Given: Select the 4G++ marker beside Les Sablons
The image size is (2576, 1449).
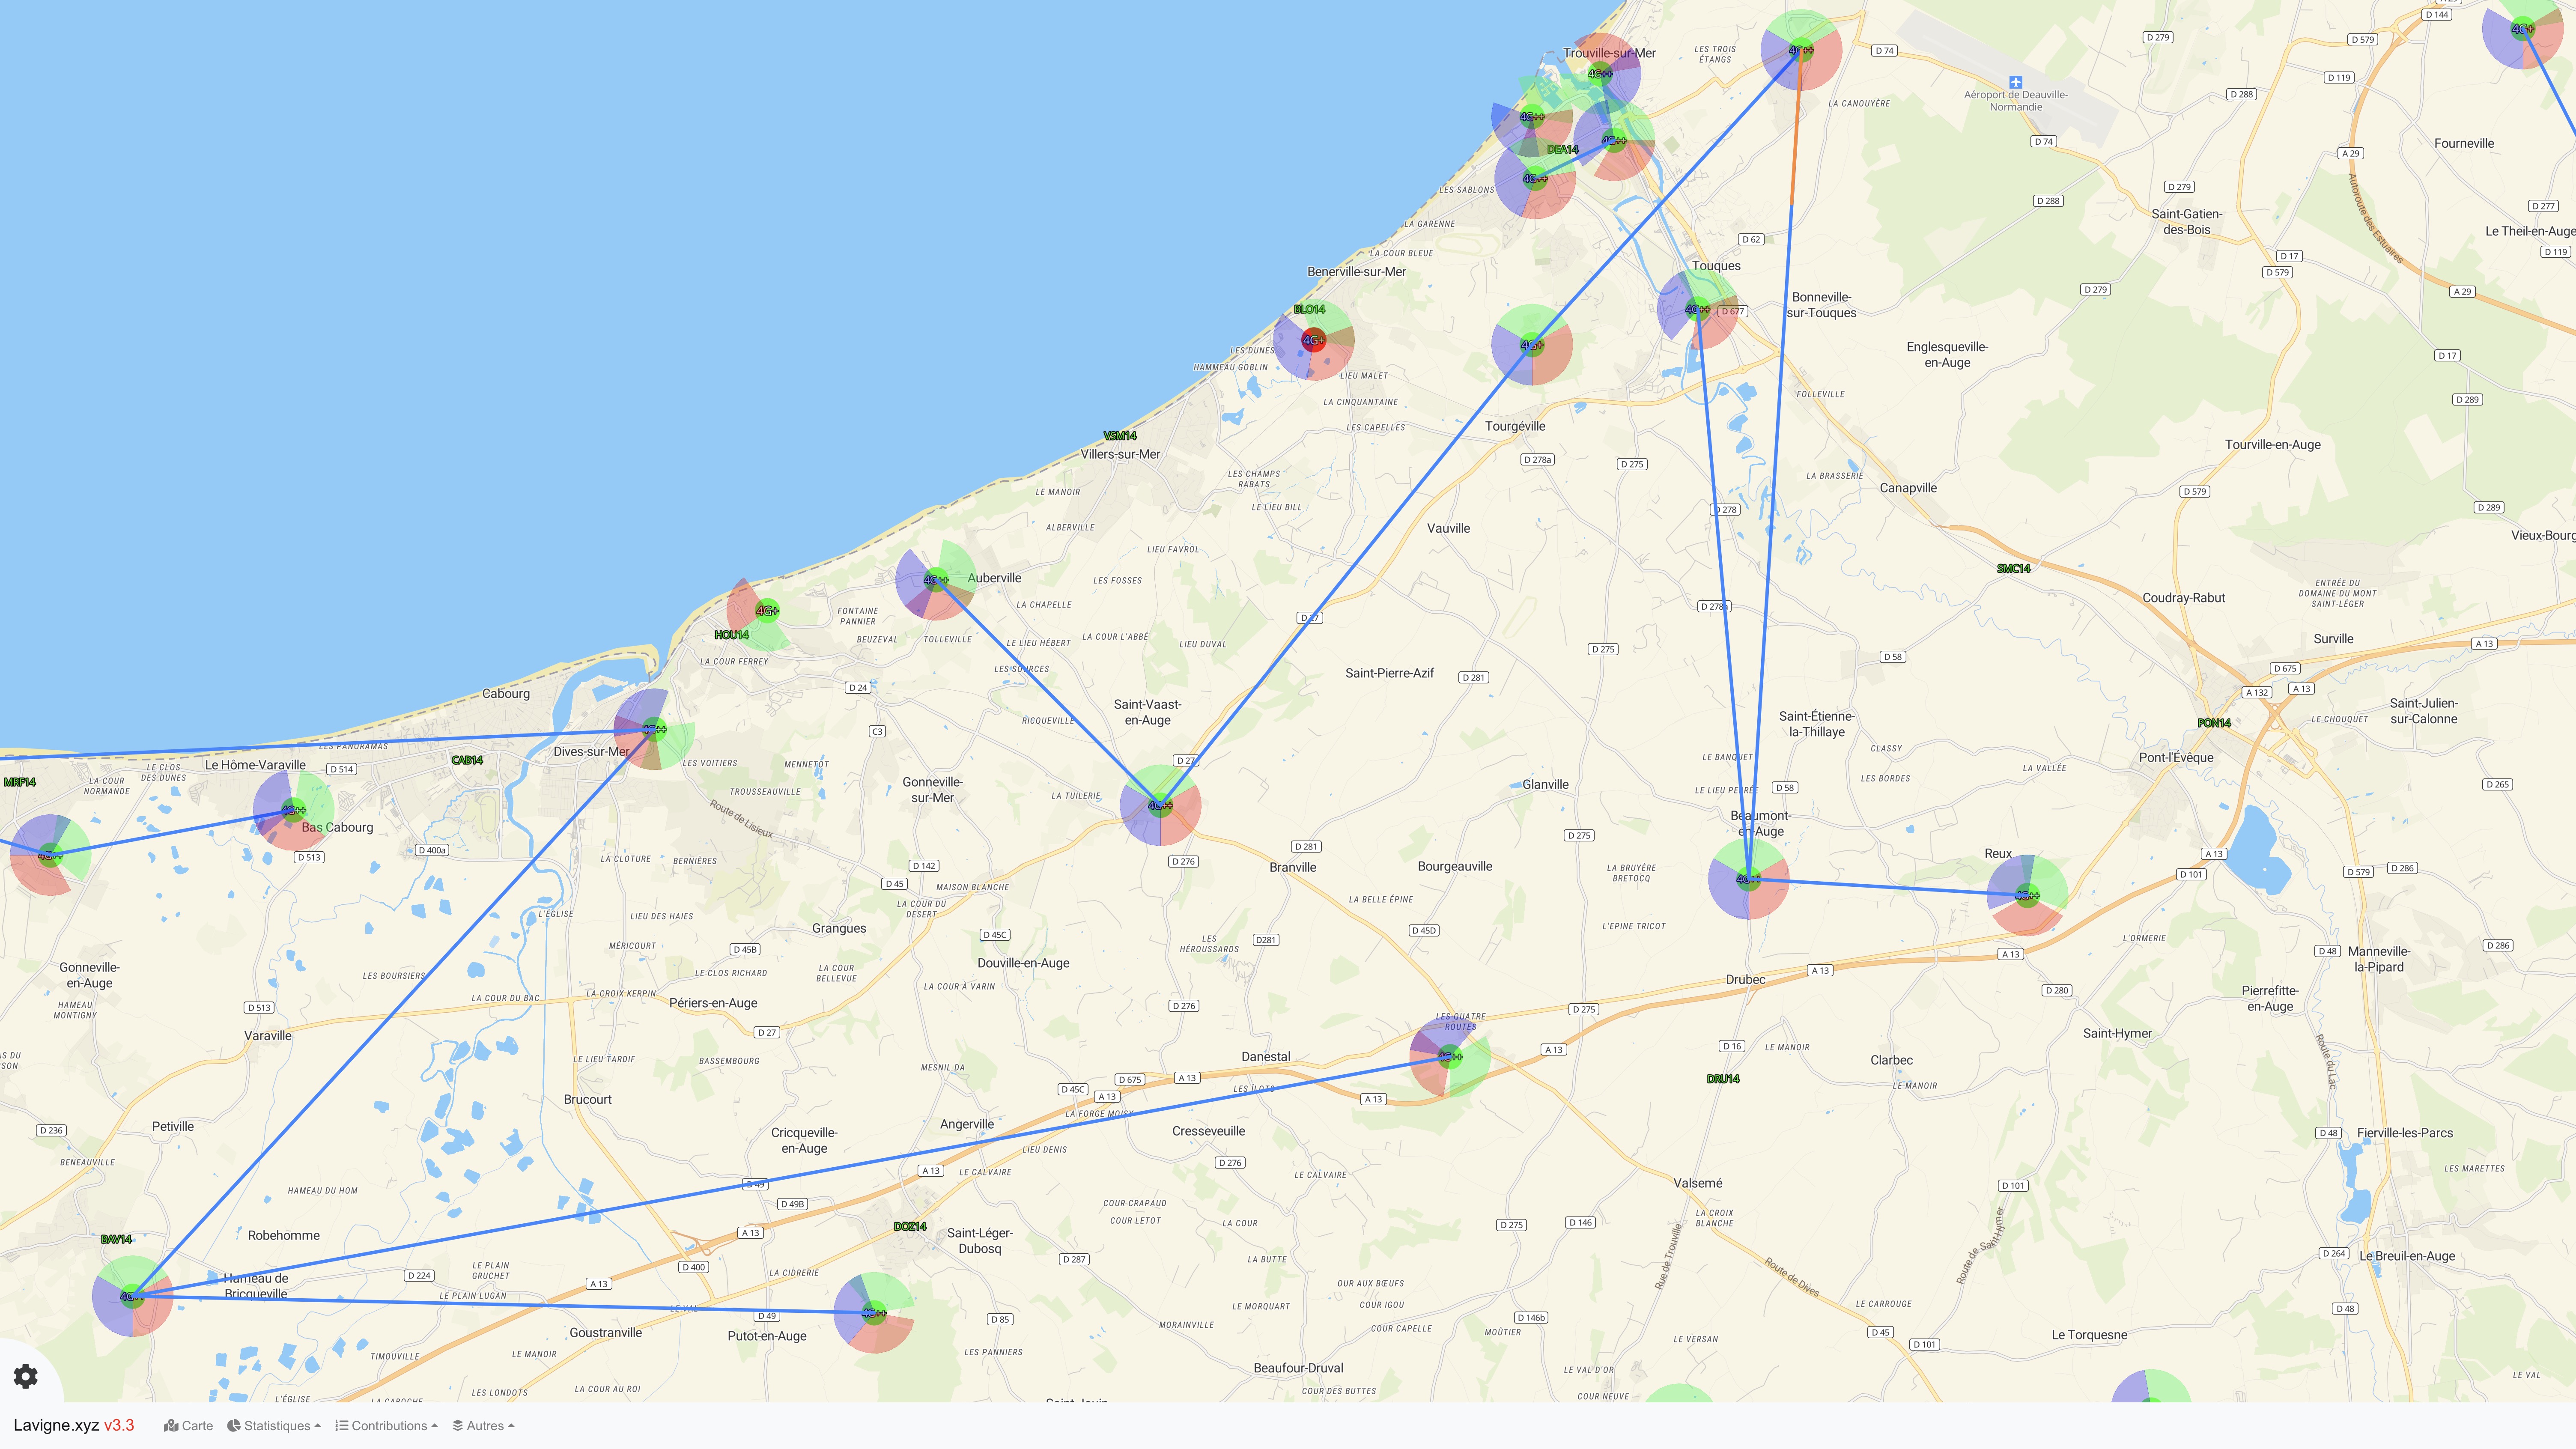Looking at the screenshot, I should point(1535,178).
